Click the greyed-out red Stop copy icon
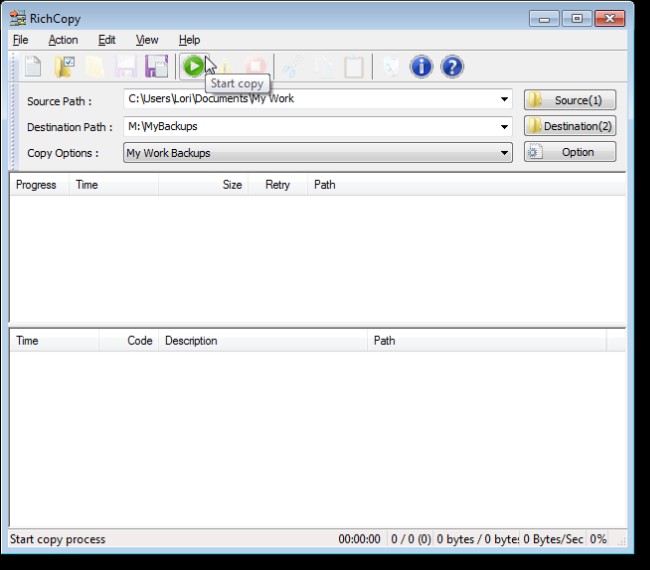The image size is (650, 570). 256,66
